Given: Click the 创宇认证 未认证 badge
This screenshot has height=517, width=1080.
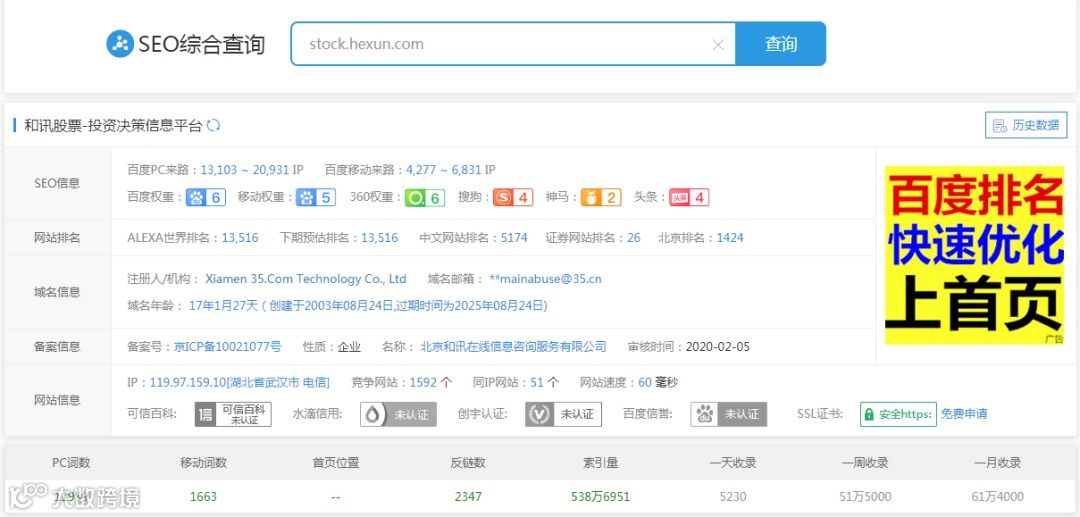Looking at the screenshot, I should (563, 414).
